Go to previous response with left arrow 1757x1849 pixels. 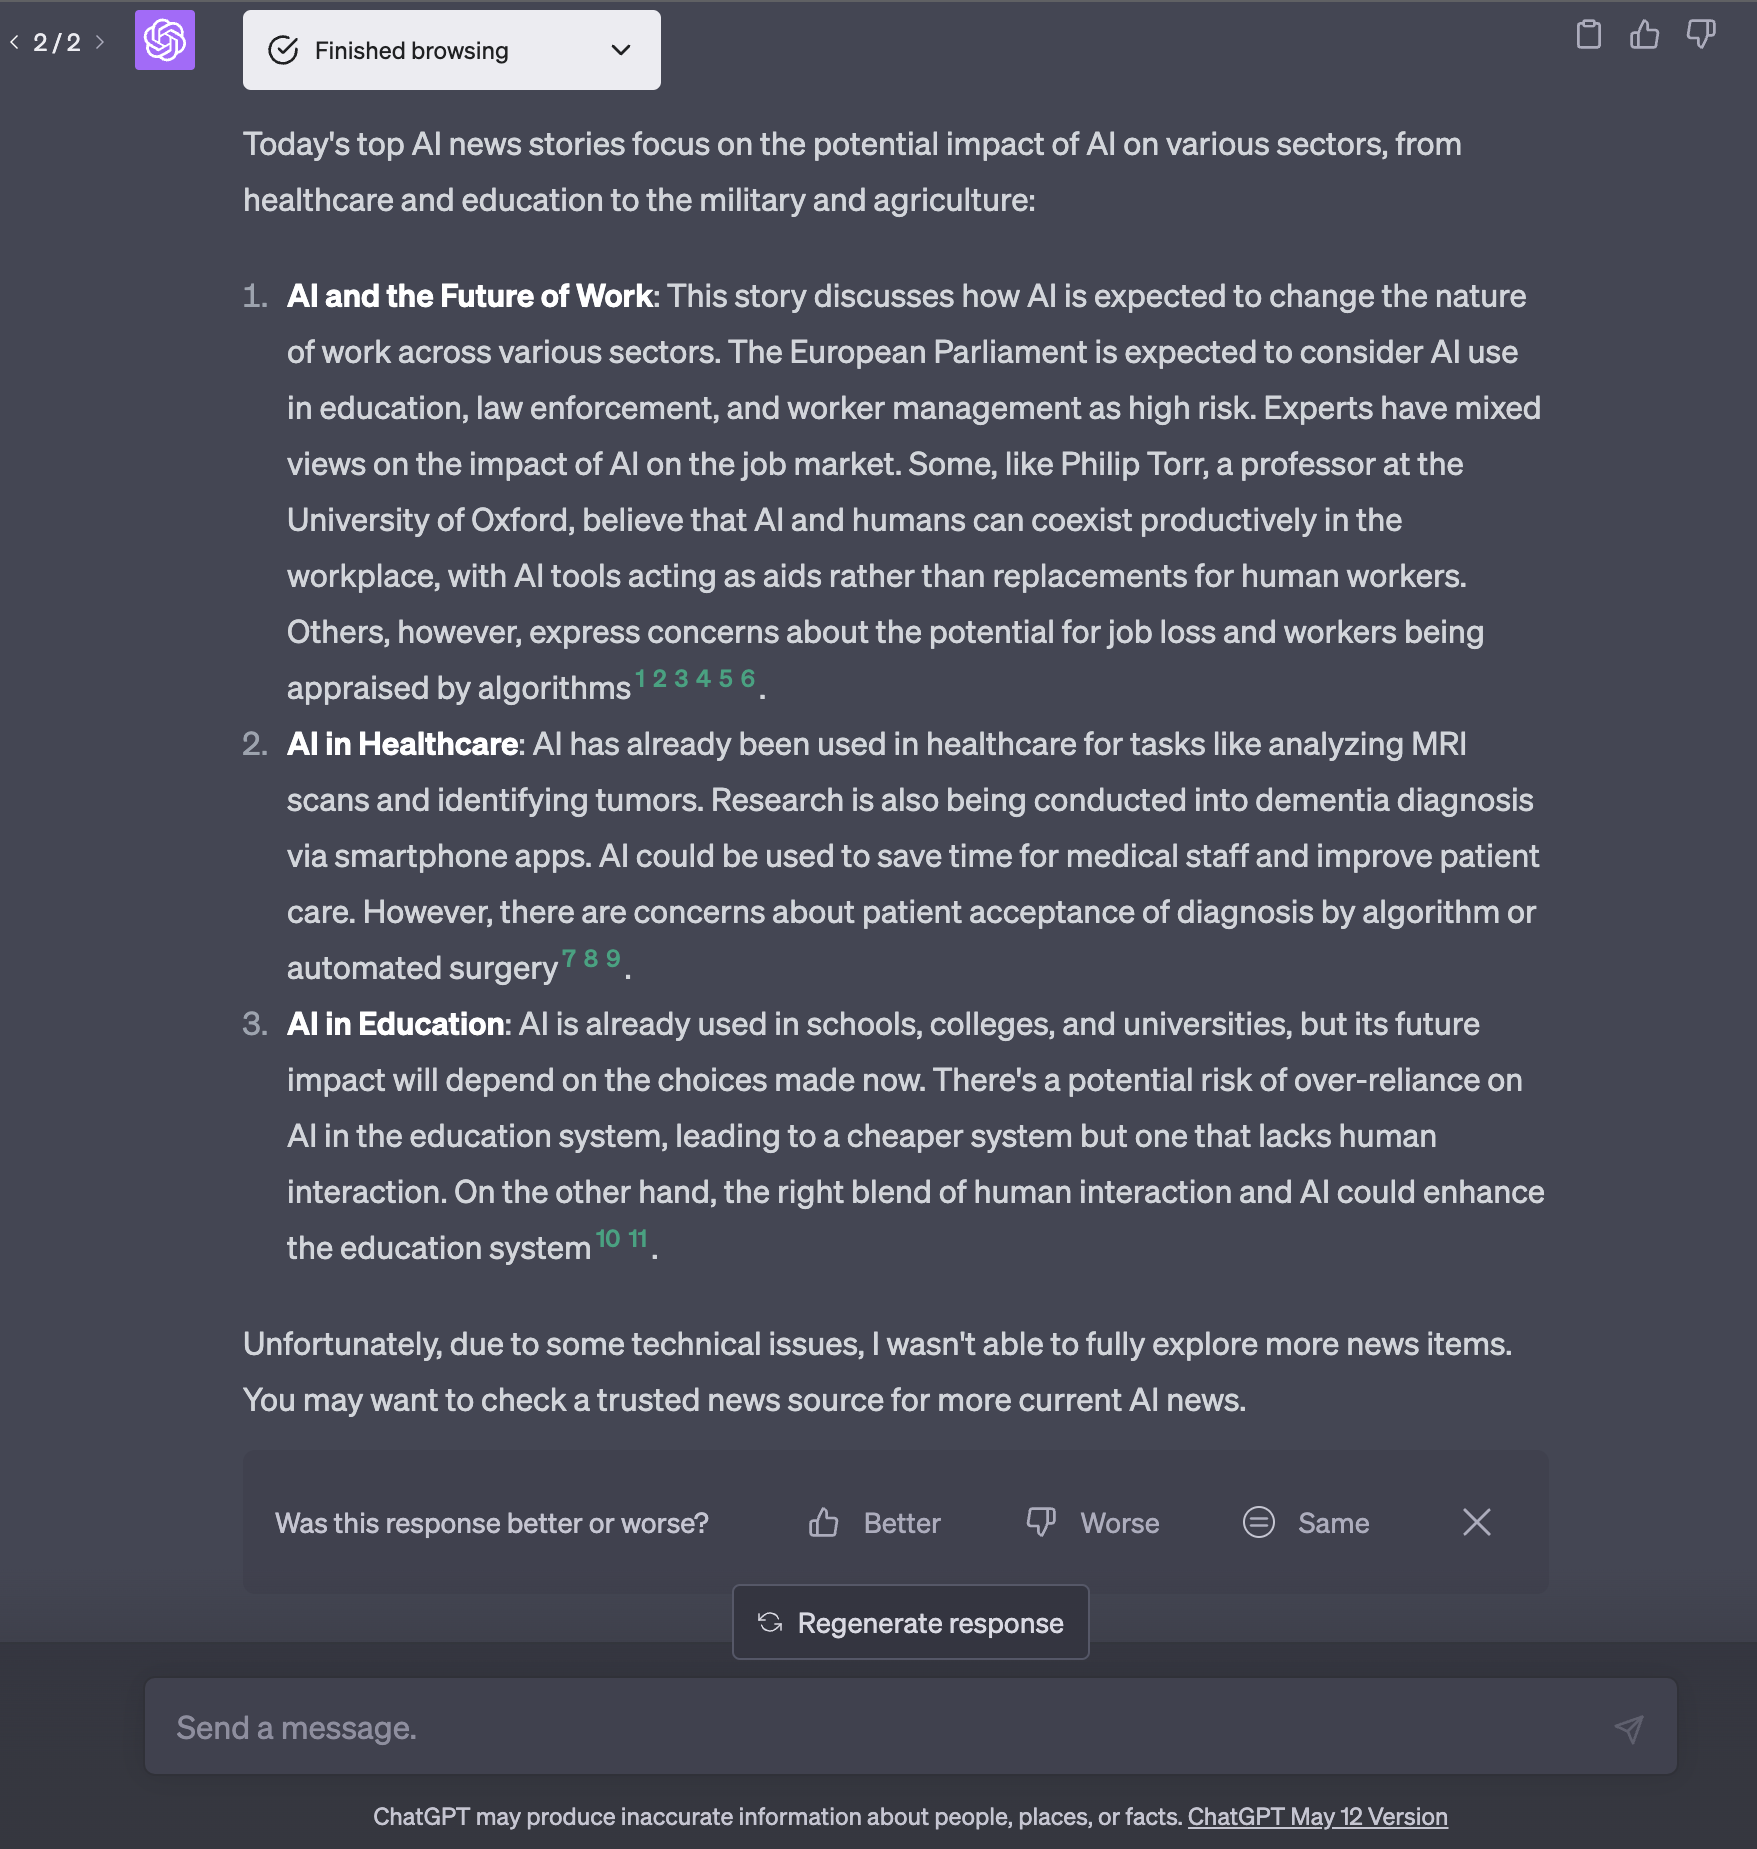[x=15, y=42]
